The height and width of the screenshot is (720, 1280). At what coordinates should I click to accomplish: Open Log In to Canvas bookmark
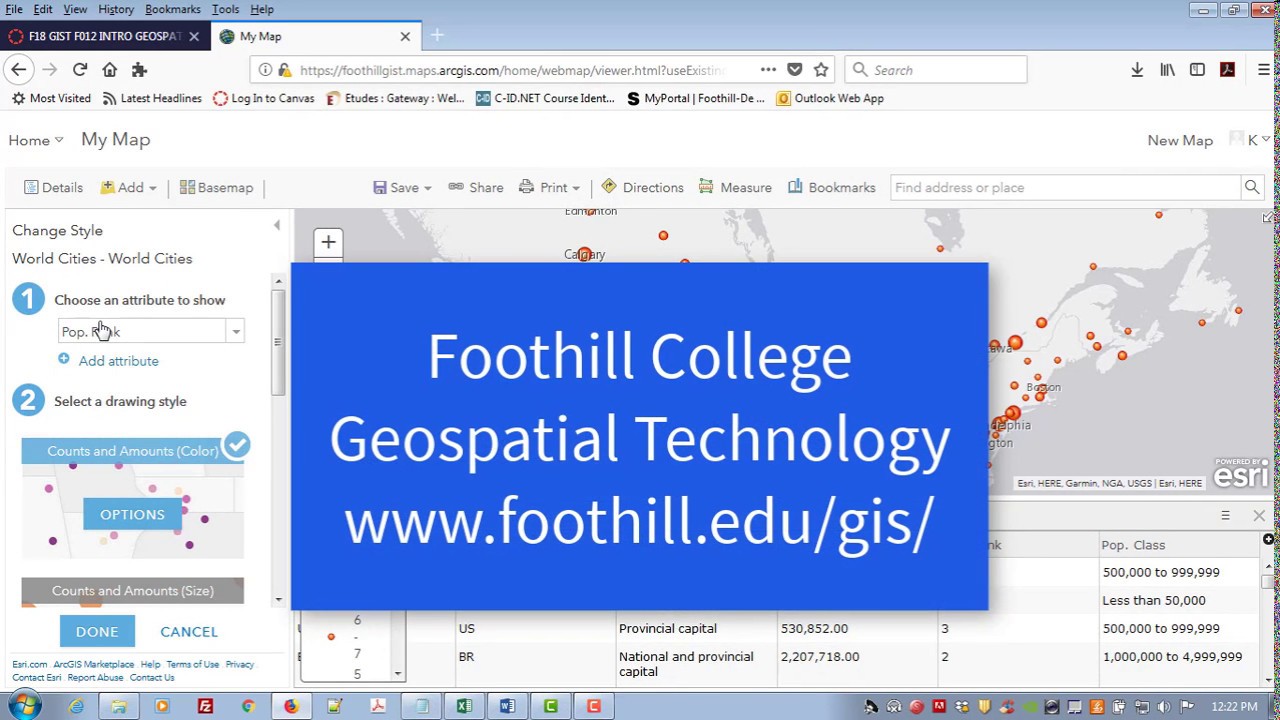(x=263, y=98)
